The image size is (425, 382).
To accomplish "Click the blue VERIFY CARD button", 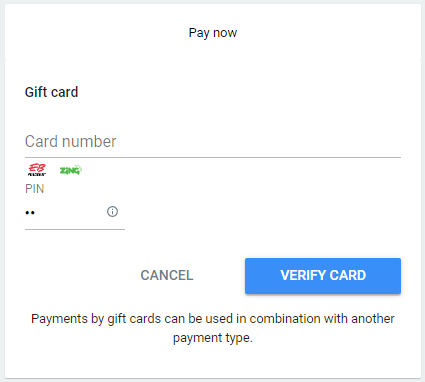I will [x=323, y=276].
